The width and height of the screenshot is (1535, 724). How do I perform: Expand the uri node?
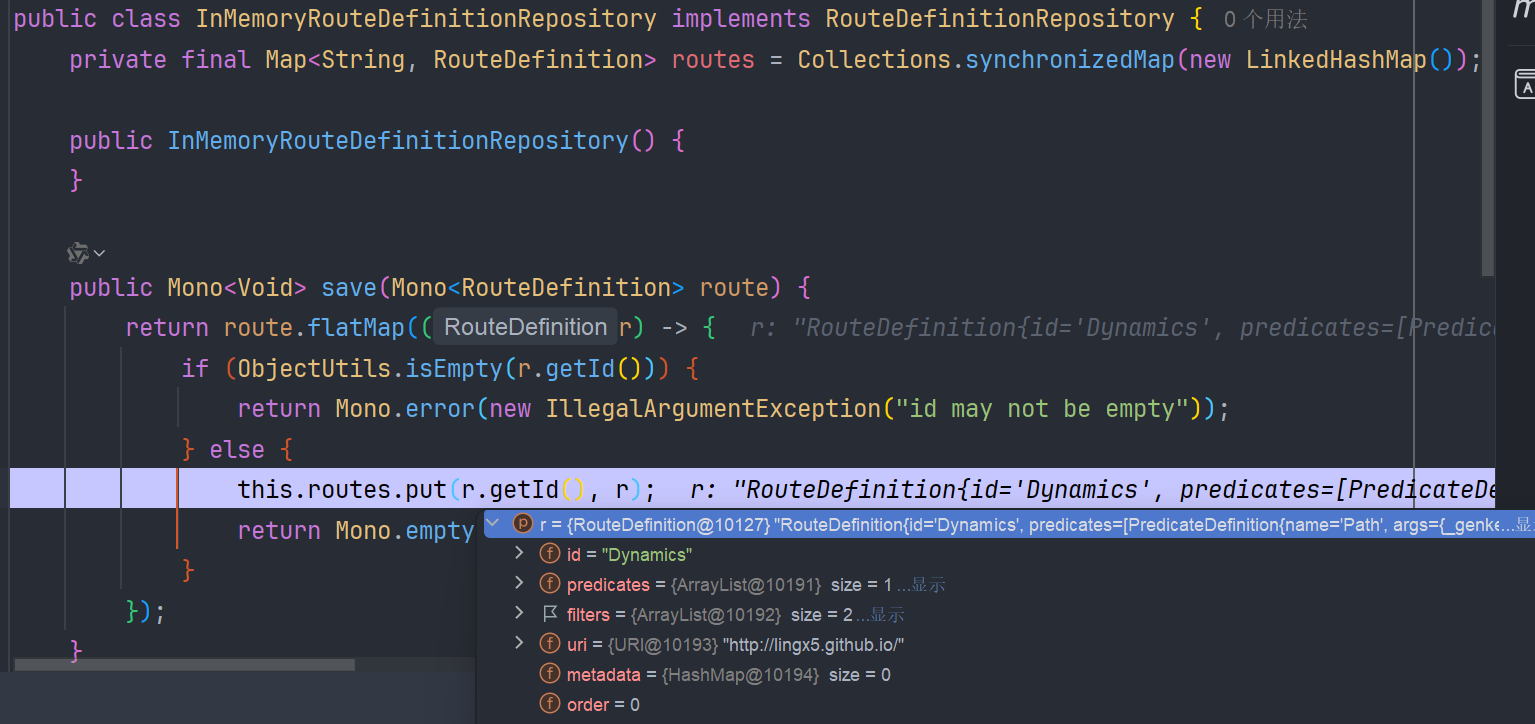pos(518,642)
